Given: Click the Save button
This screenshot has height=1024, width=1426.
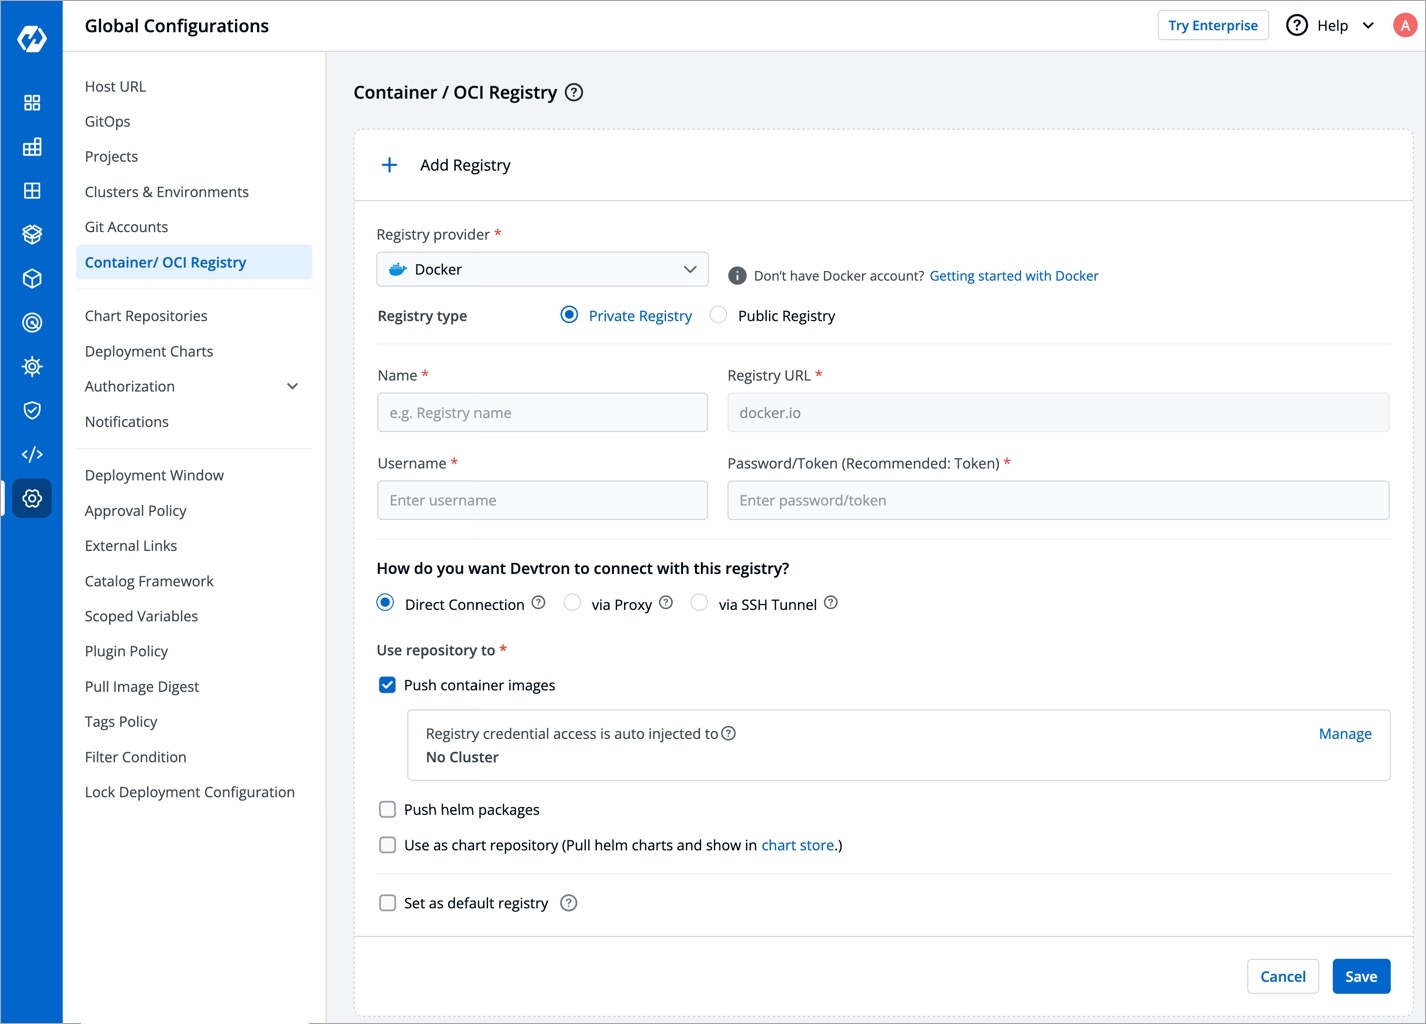Looking at the screenshot, I should coord(1360,977).
